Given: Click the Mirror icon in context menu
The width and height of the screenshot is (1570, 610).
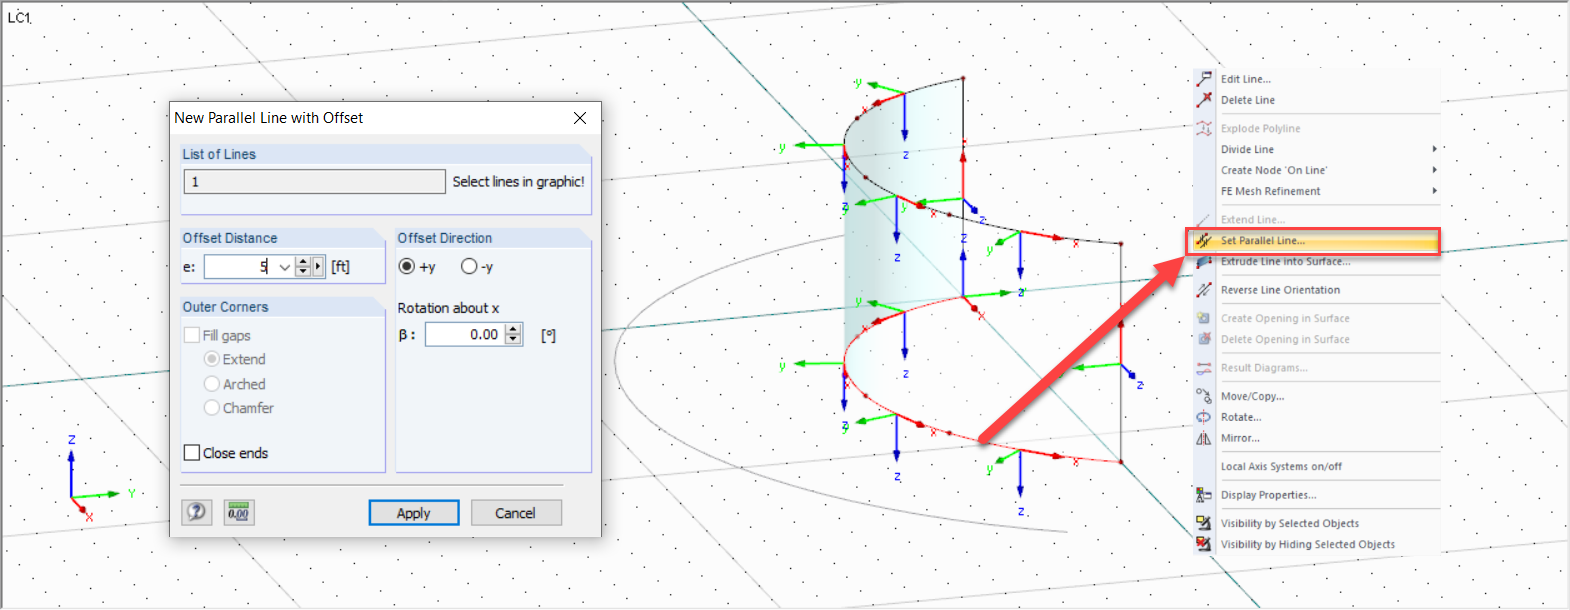Looking at the screenshot, I should (x=1204, y=438).
